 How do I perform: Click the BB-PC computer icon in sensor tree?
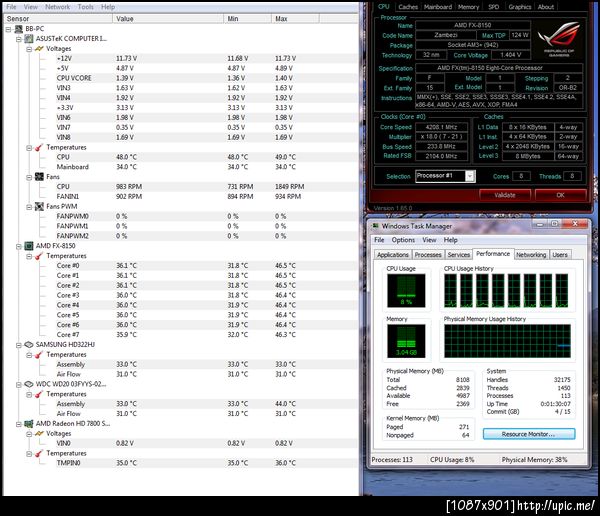[x=18, y=29]
